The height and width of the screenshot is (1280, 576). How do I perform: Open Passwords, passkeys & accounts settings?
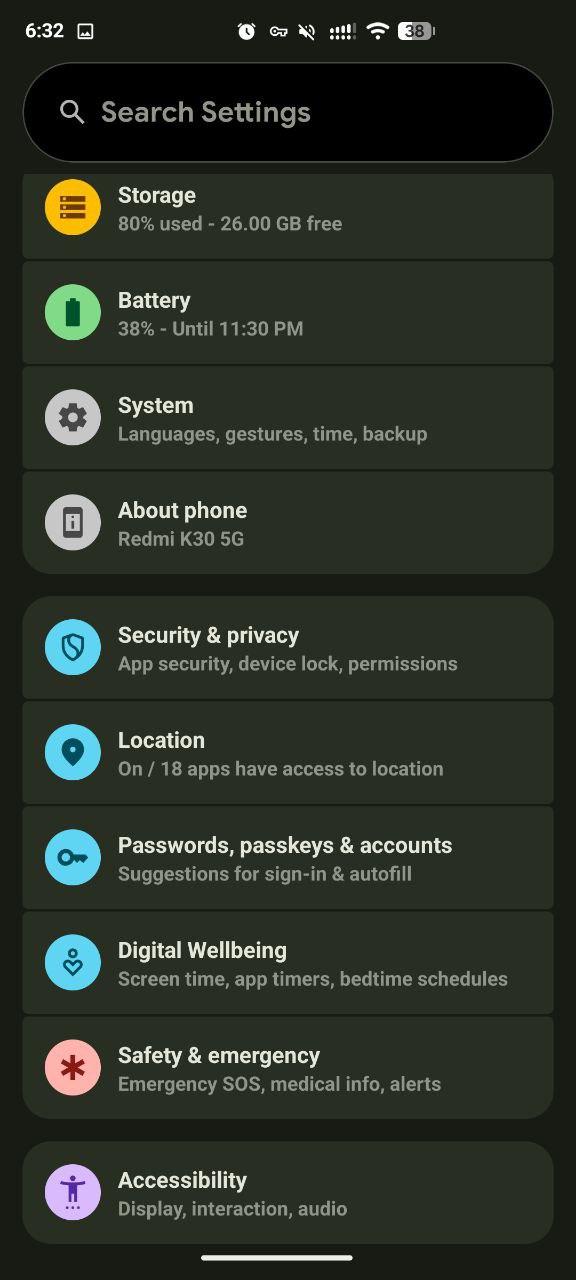point(288,857)
